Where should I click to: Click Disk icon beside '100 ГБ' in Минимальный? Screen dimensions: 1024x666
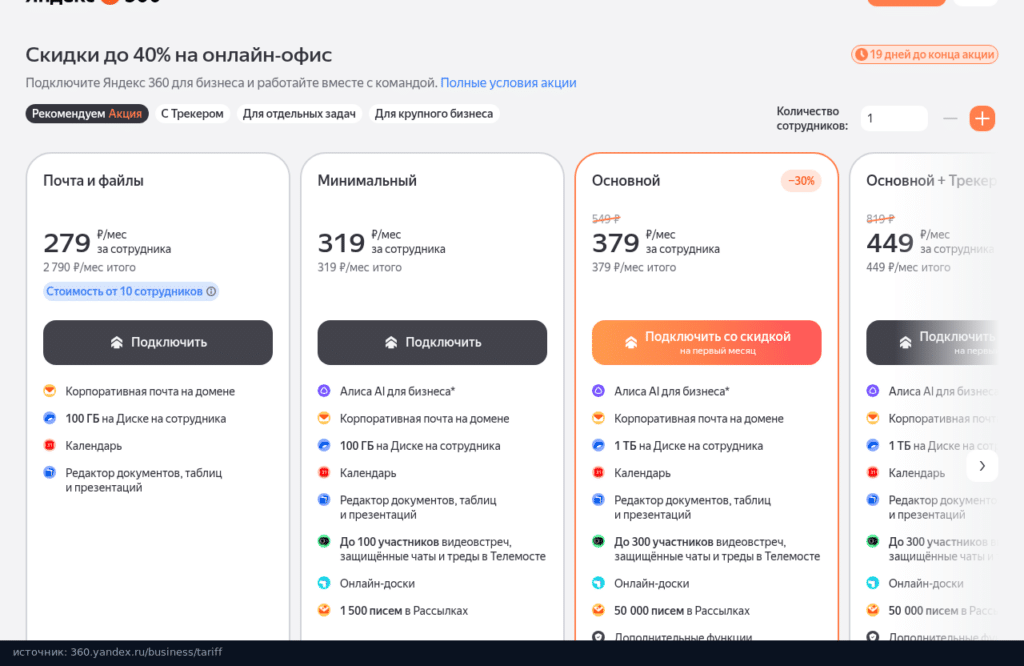[324, 445]
